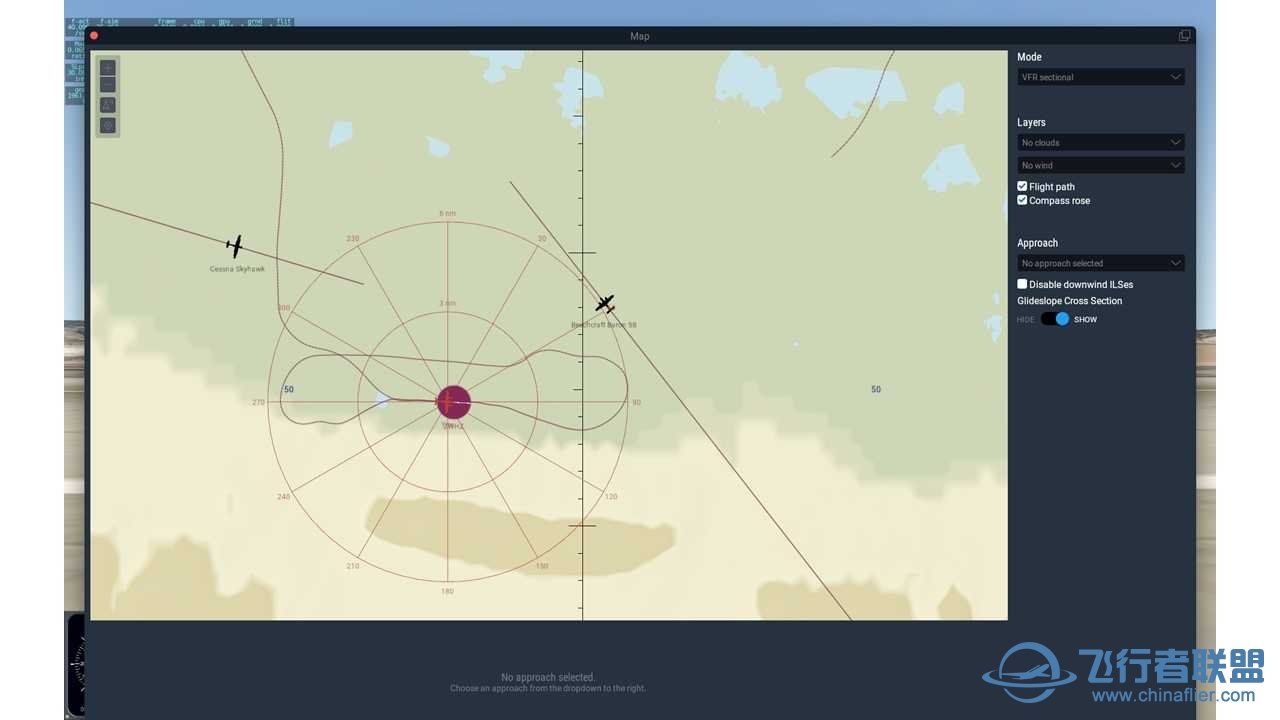This screenshot has height=720, width=1280.
Task: Click the 3 nm range ring label
Action: point(447,303)
